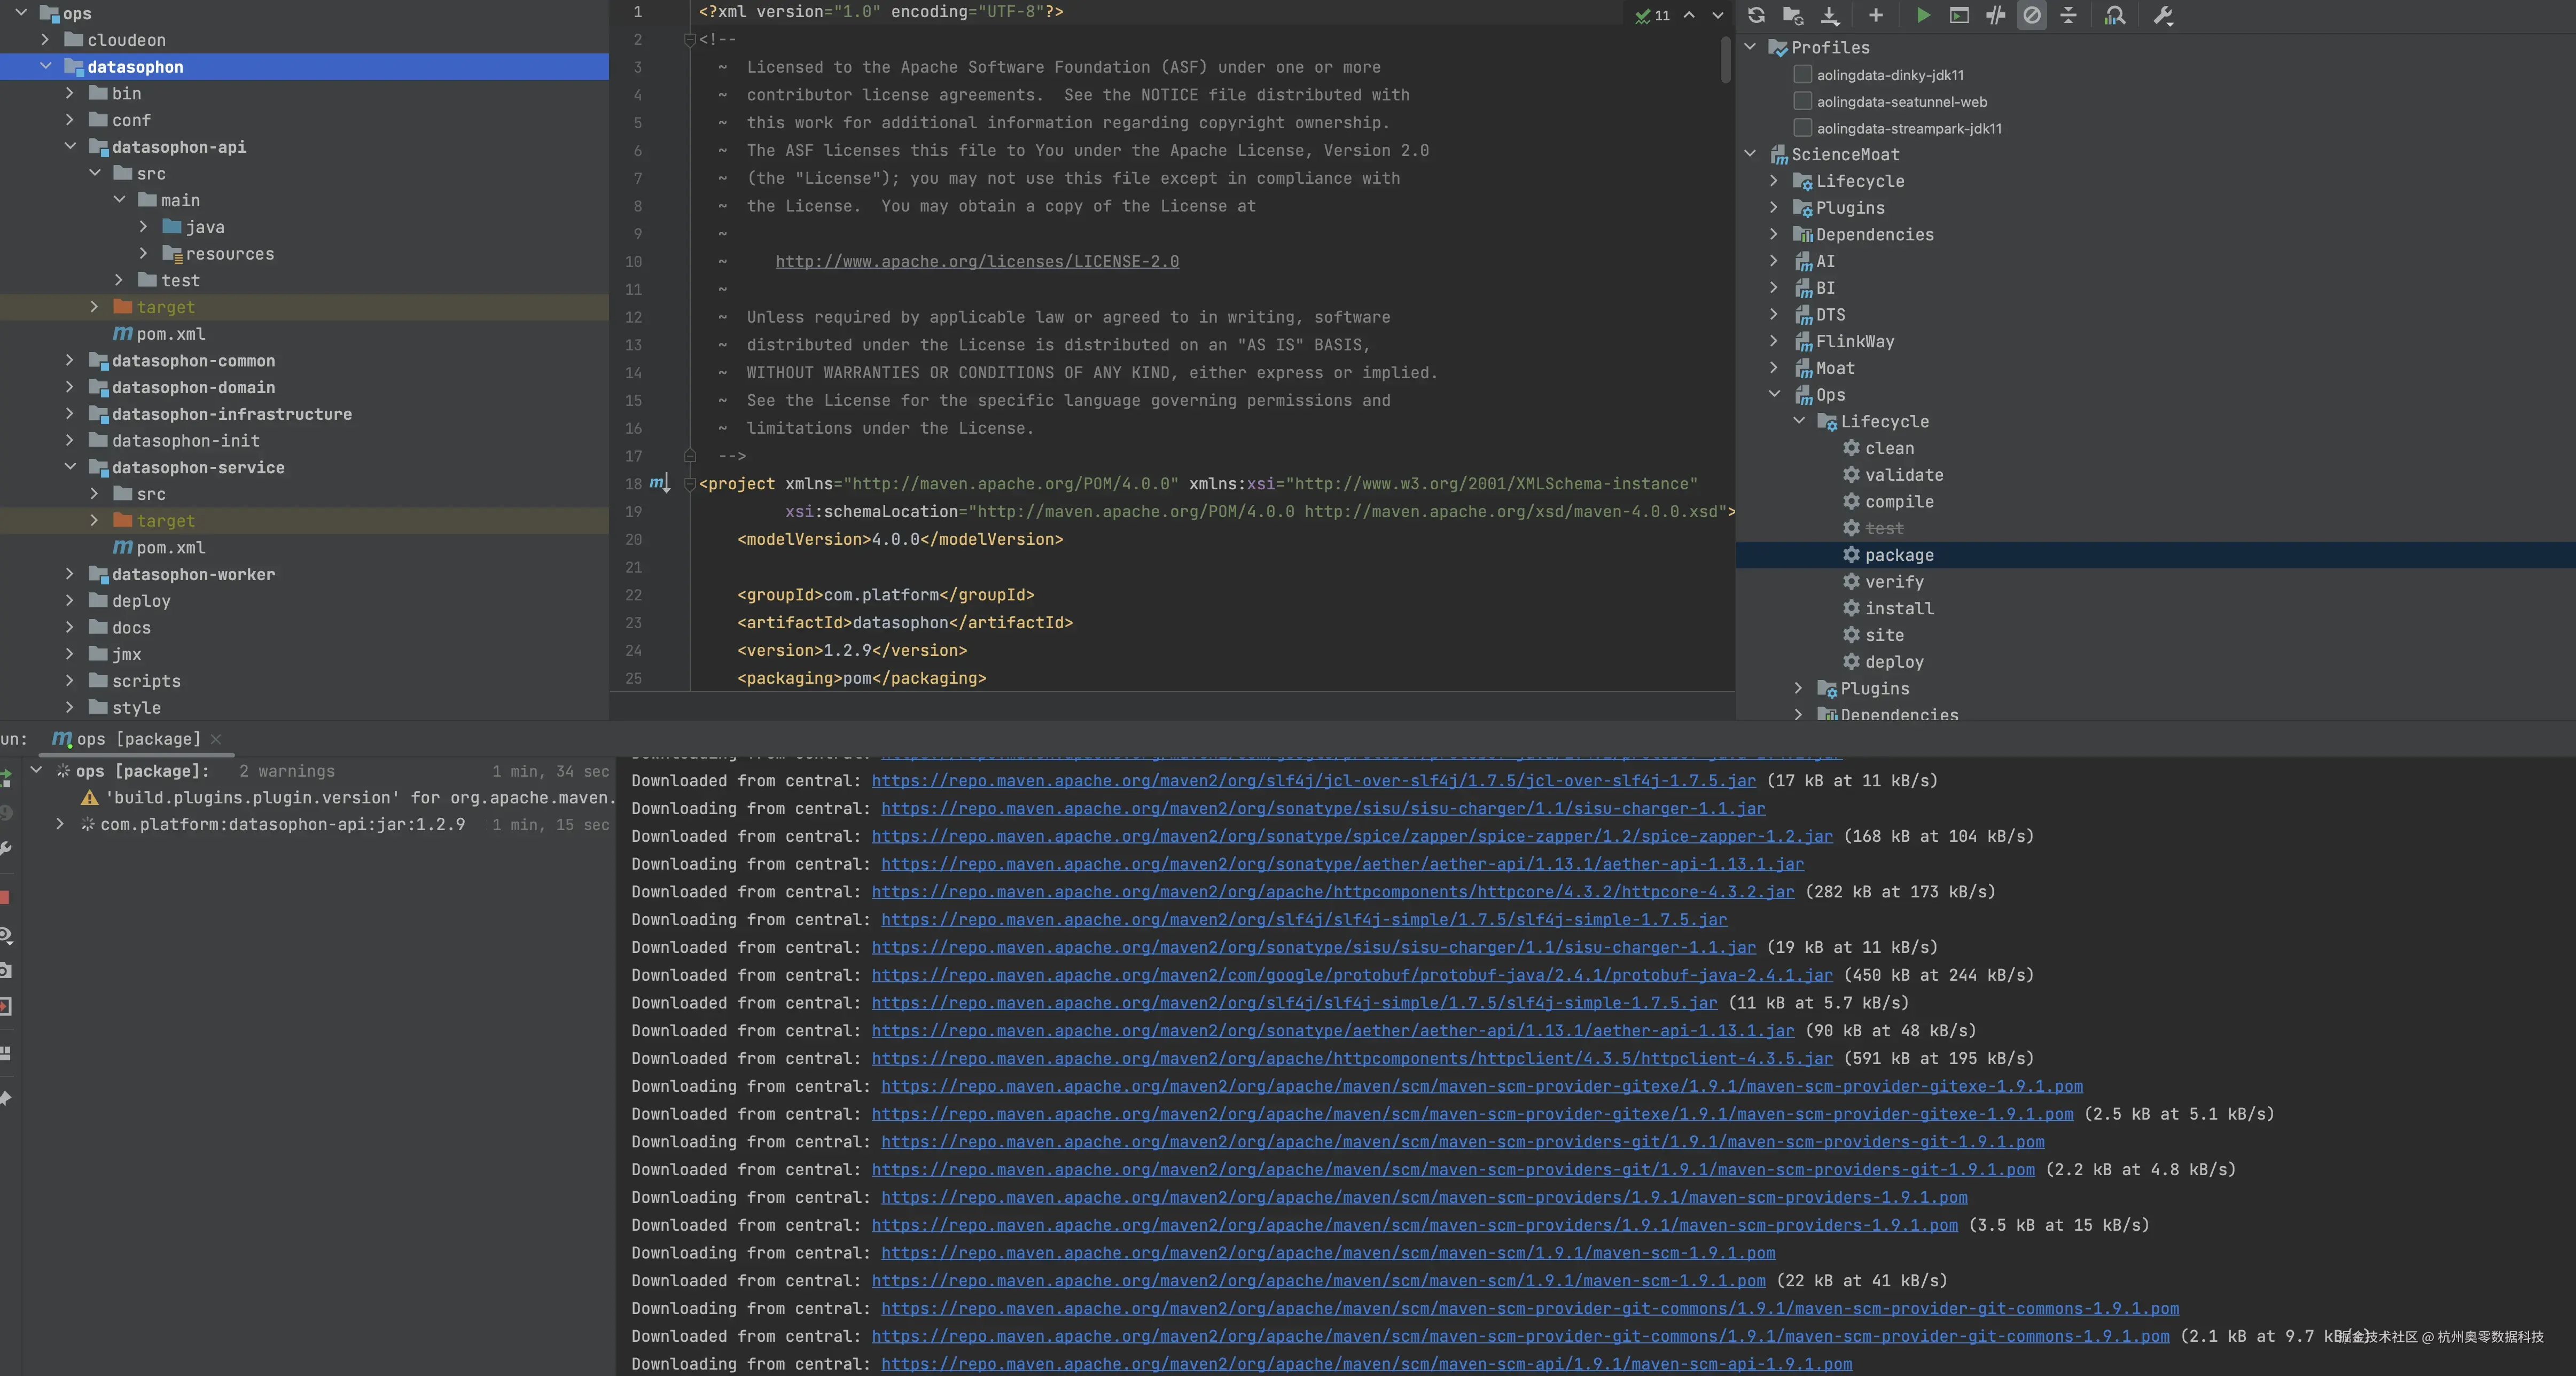Expand the datasophon-worker module
Screen dimensions: 2576x1376
coord(70,574)
